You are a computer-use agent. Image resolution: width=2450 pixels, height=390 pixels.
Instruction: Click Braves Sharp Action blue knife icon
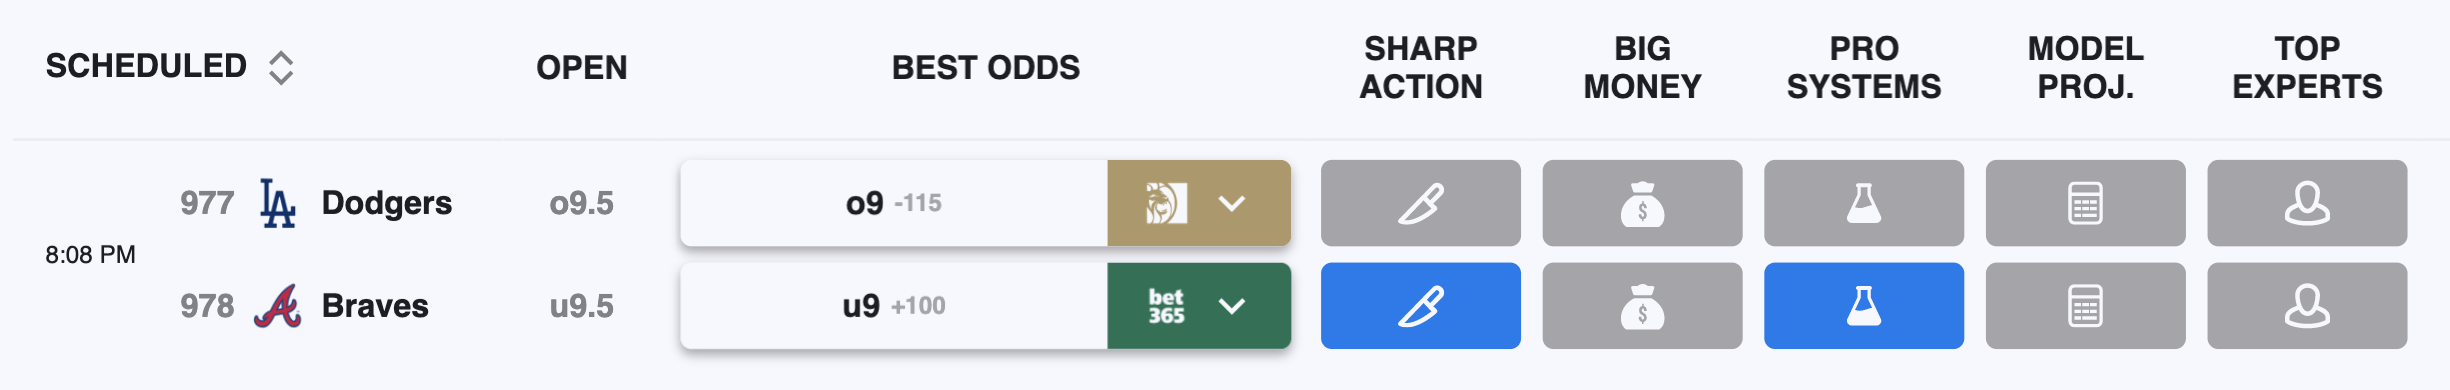pyautogui.click(x=1420, y=306)
